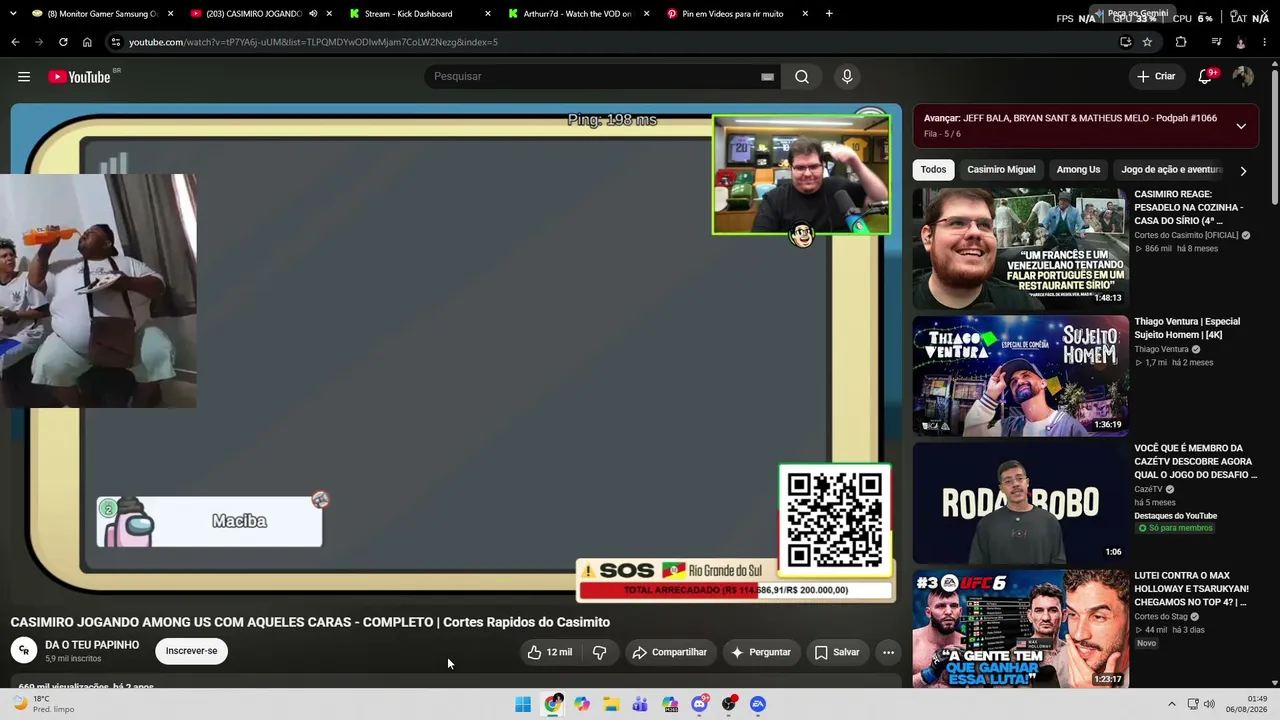Screen dimensions: 1280x720
Task: Click the Perguntar ask button
Action: click(x=761, y=652)
